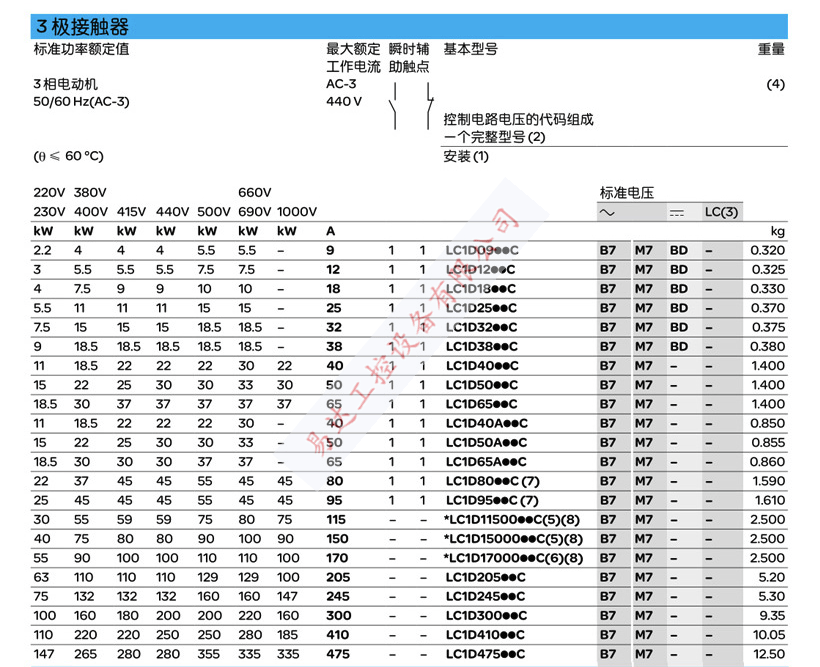Select the weight value "0.850"

(768, 424)
